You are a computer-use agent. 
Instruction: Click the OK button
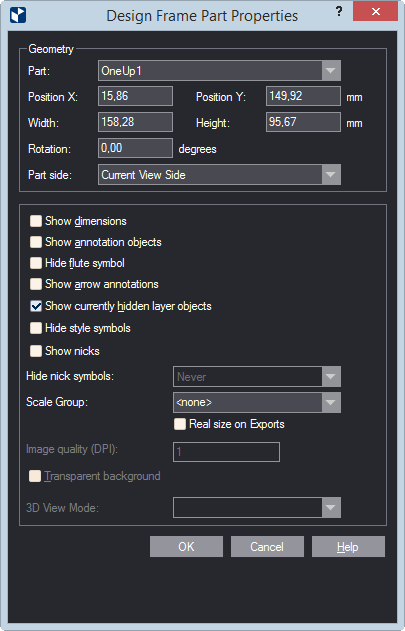click(x=186, y=546)
